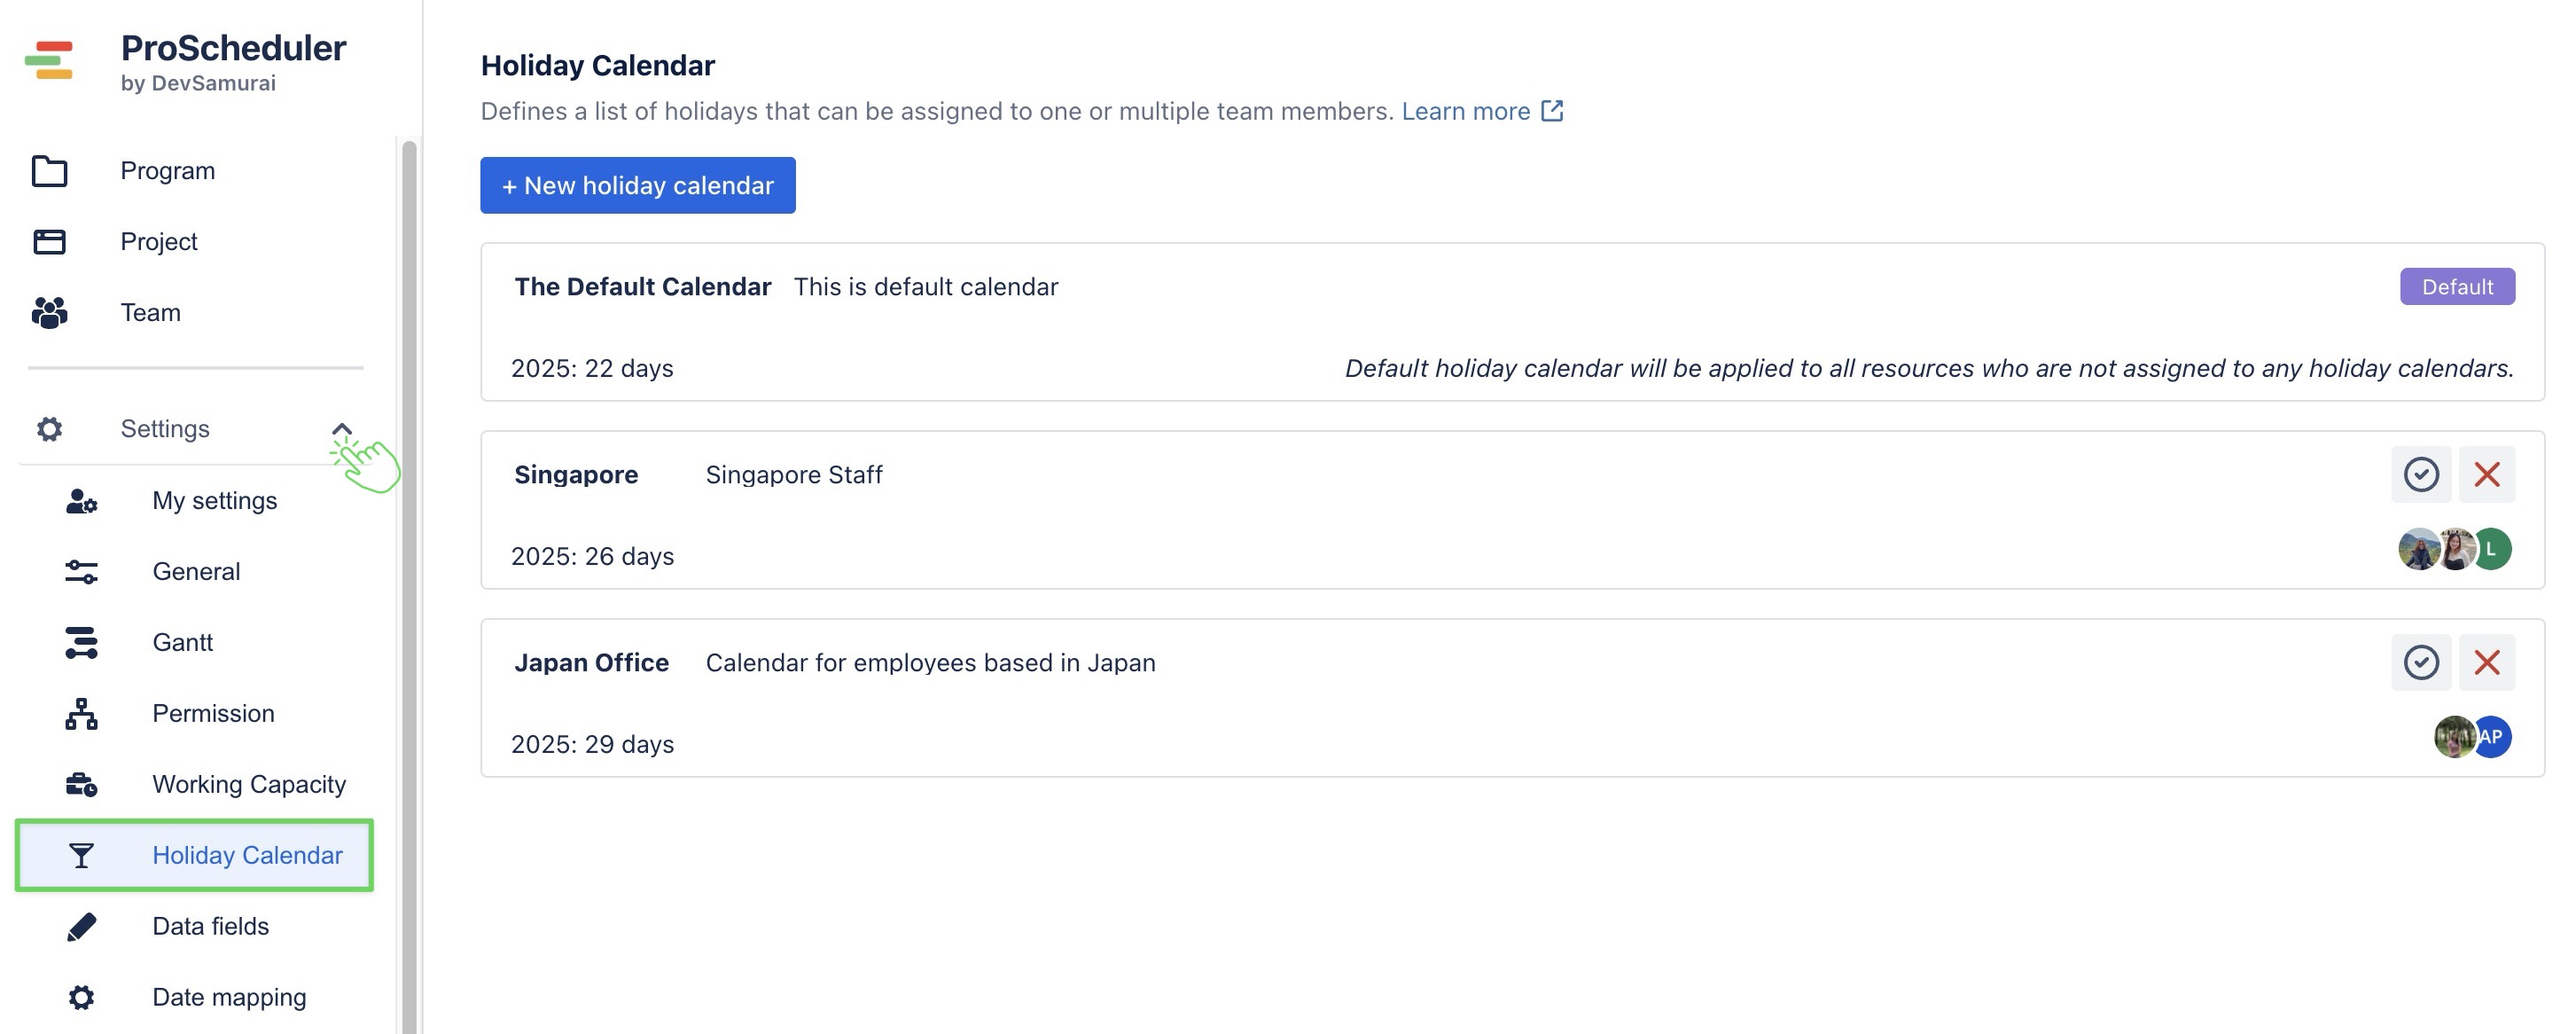Screen dimensions: 2576x1034
Task: Click the My settings user-gear icon
Action: [81, 501]
